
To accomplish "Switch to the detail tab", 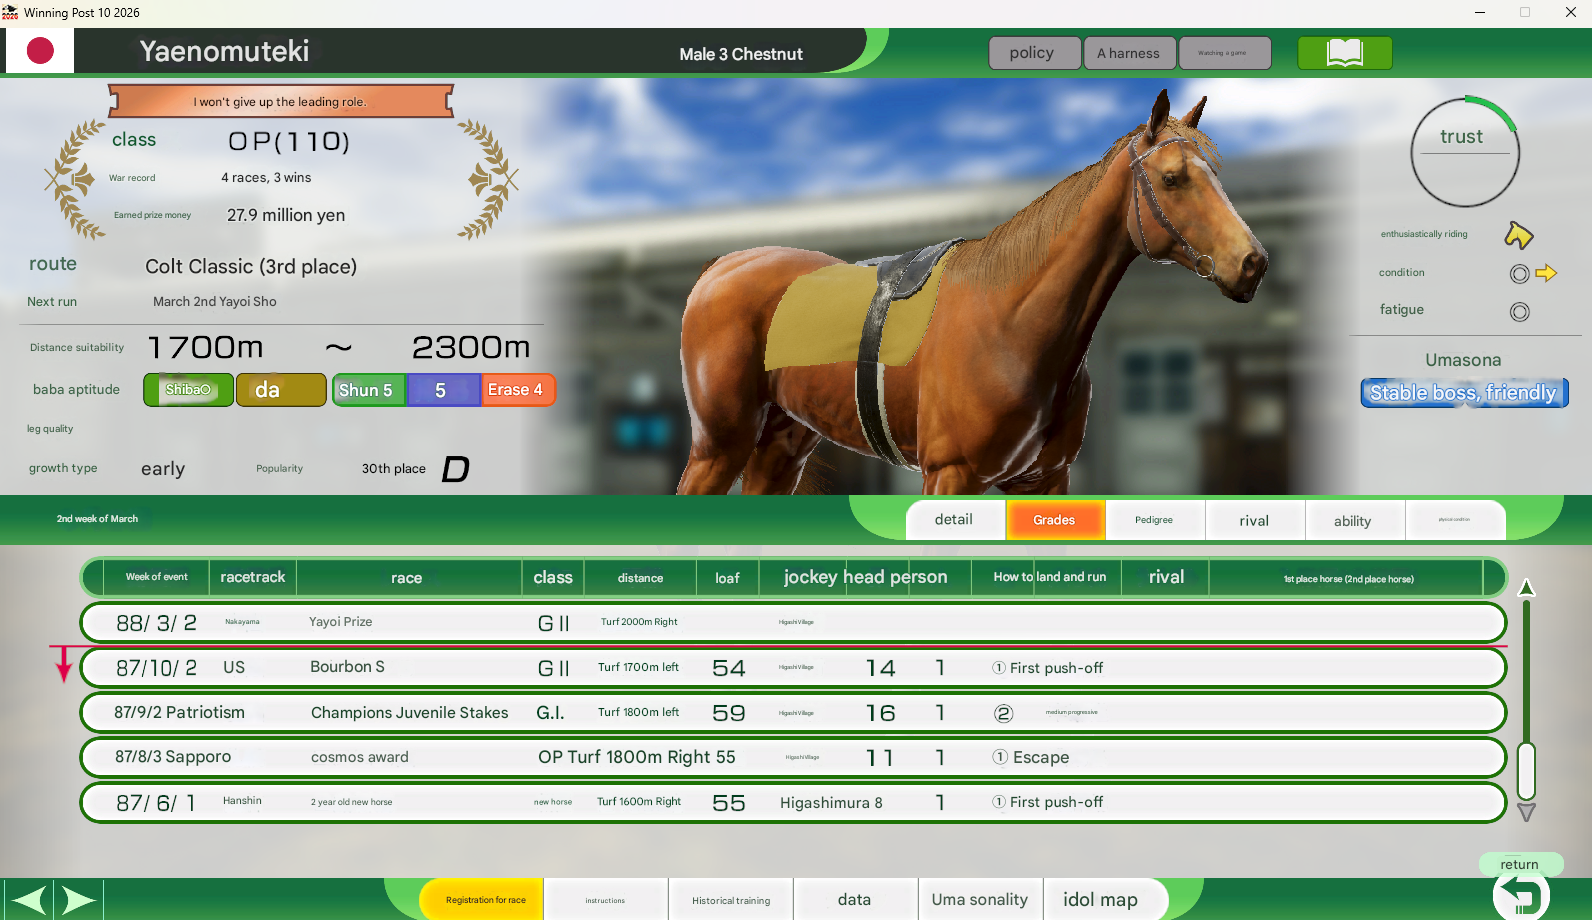I will point(954,520).
